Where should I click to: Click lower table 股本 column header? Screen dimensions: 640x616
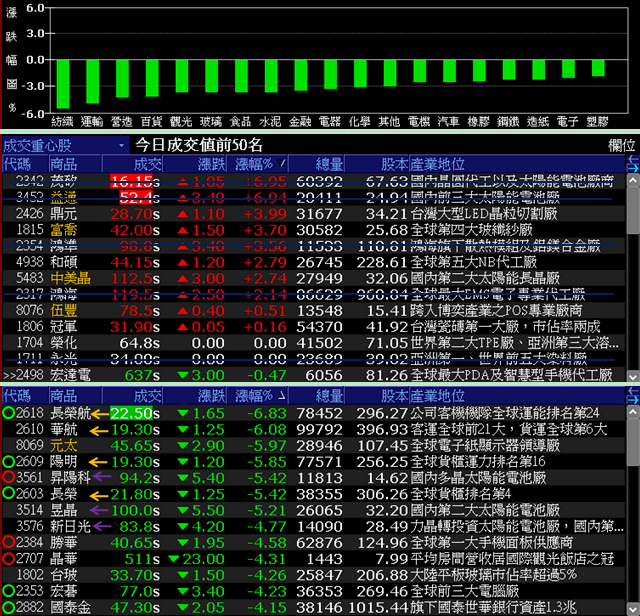point(377,396)
